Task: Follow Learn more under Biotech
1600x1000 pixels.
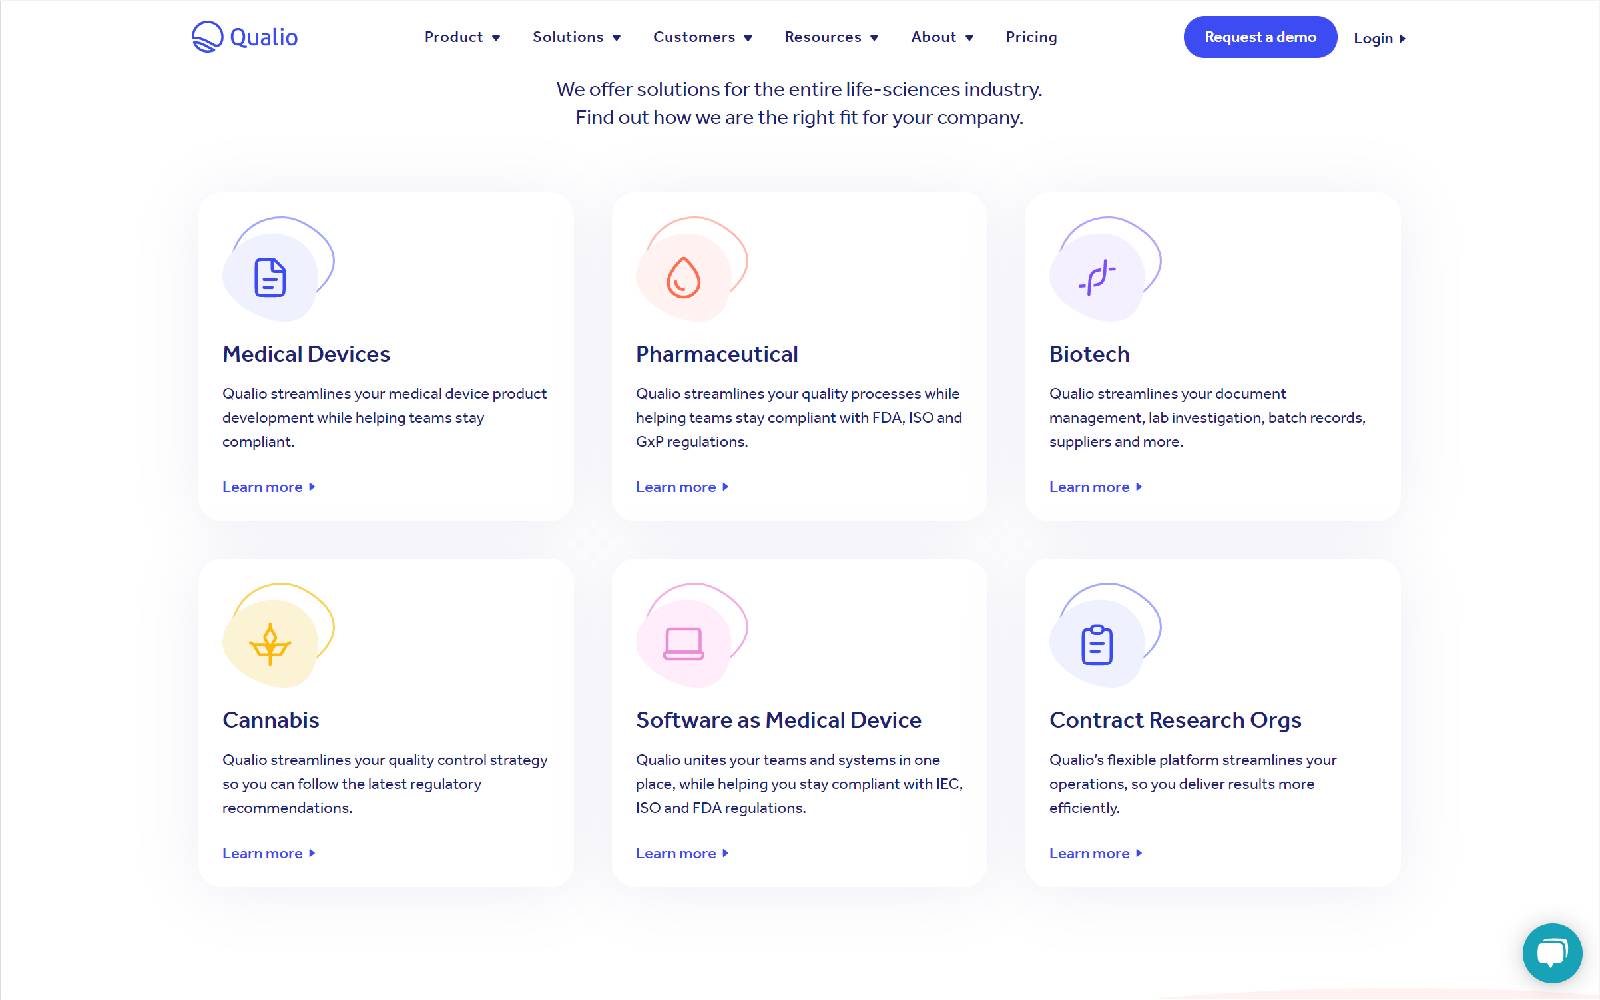Action: (1096, 487)
